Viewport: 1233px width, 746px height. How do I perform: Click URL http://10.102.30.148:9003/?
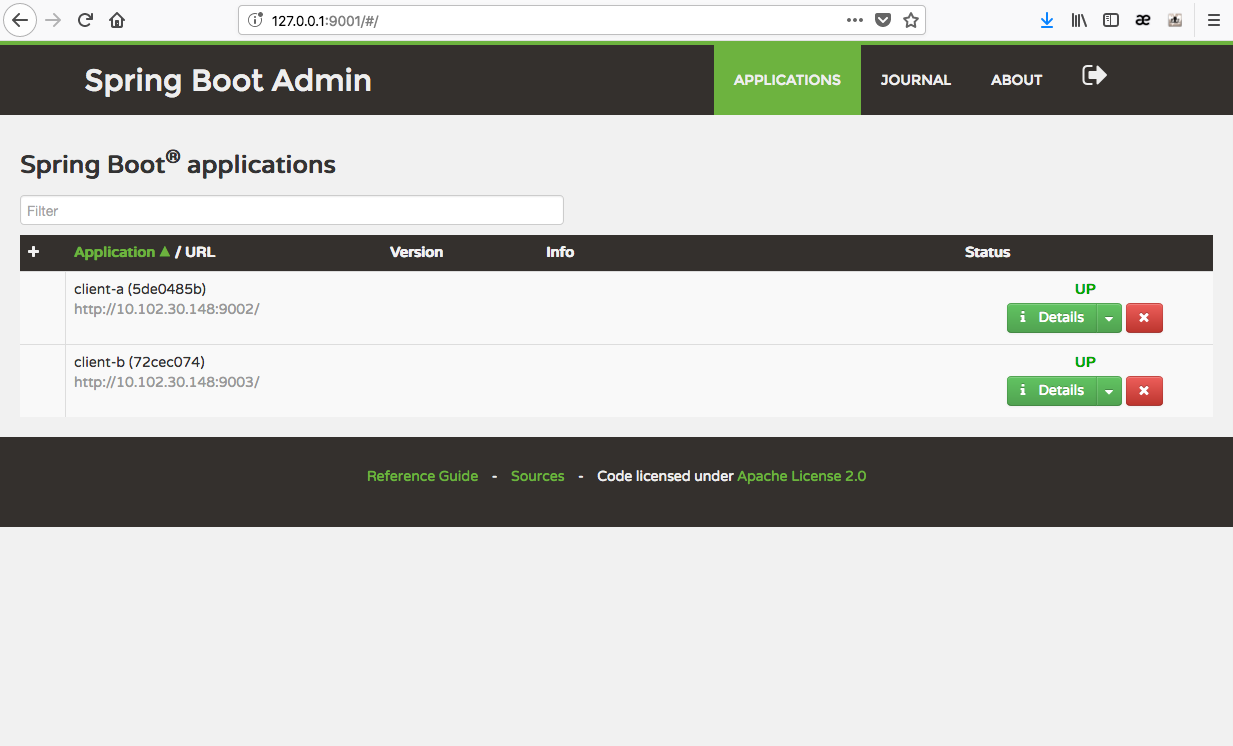point(167,382)
